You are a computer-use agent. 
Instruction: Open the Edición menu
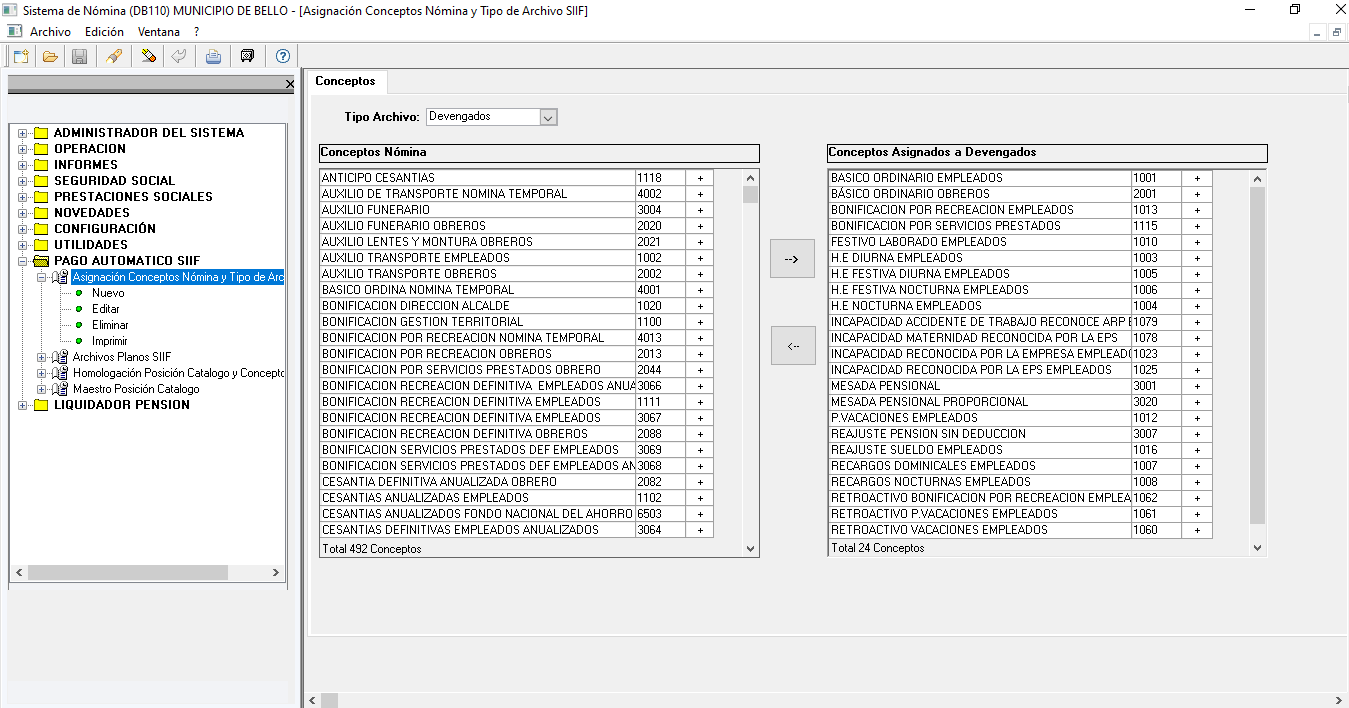(104, 32)
